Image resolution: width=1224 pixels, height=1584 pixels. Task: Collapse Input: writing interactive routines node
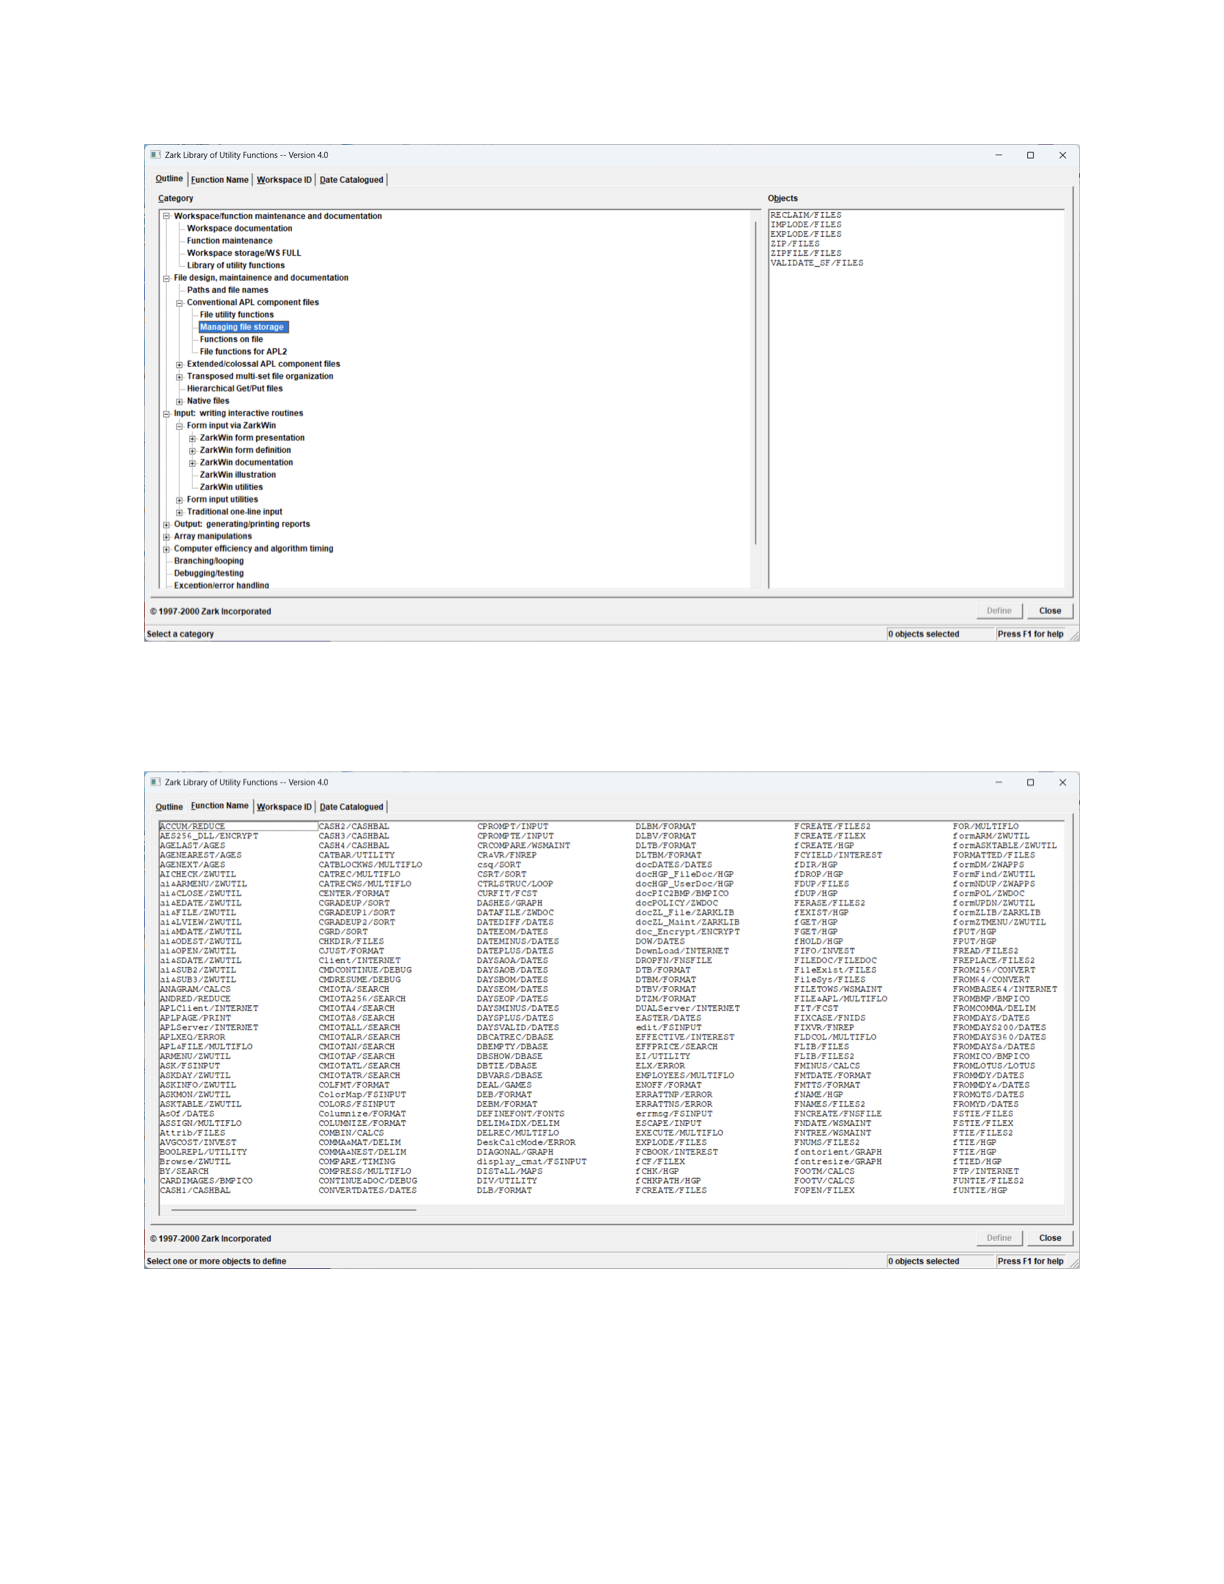166,414
